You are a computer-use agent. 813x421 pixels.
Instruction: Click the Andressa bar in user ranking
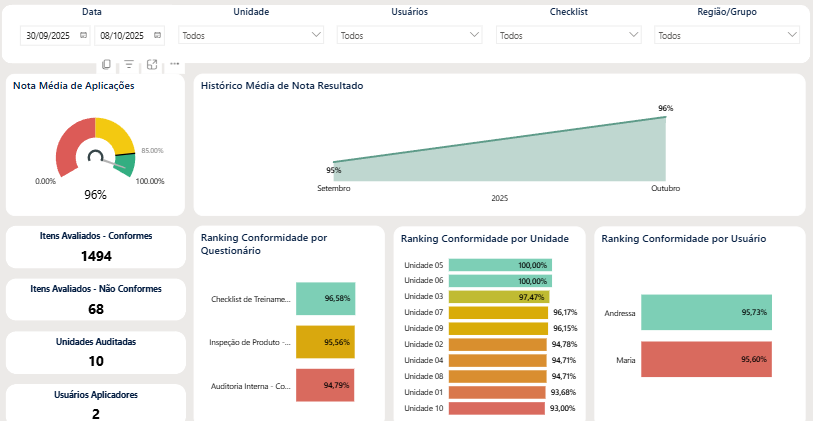[x=706, y=313]
